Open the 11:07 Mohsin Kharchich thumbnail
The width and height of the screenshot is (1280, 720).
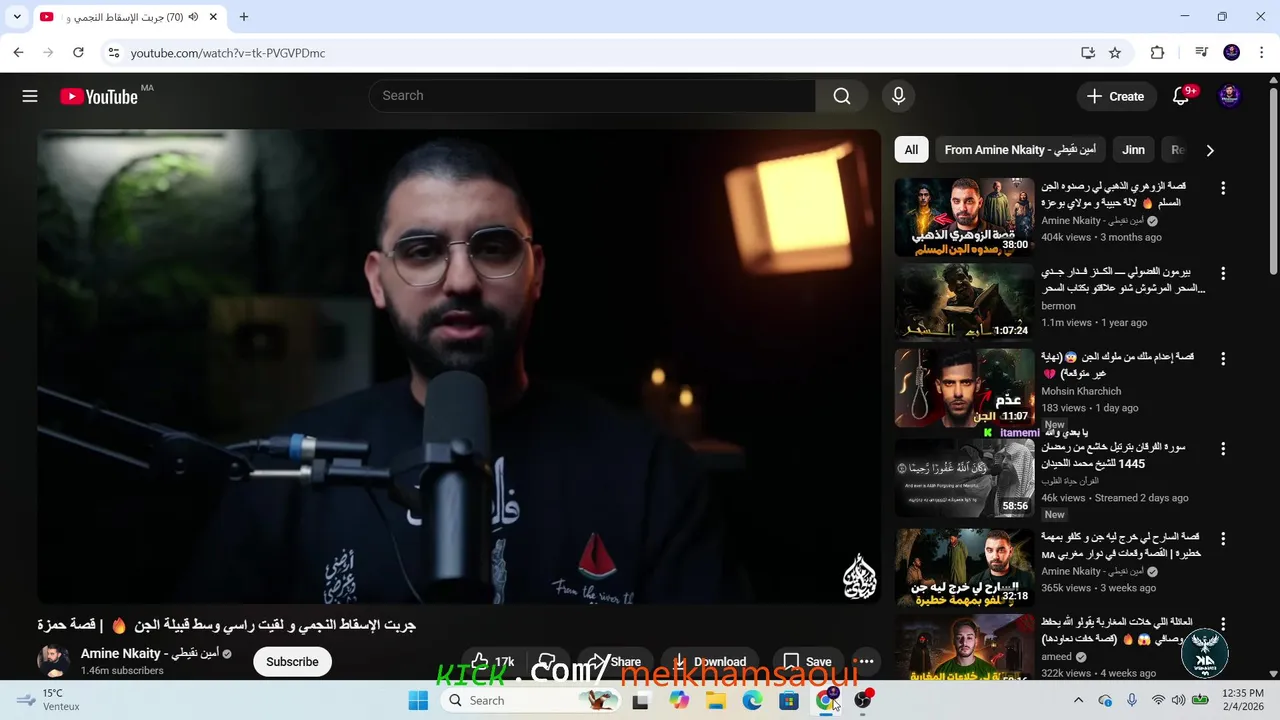coord(964,387)
